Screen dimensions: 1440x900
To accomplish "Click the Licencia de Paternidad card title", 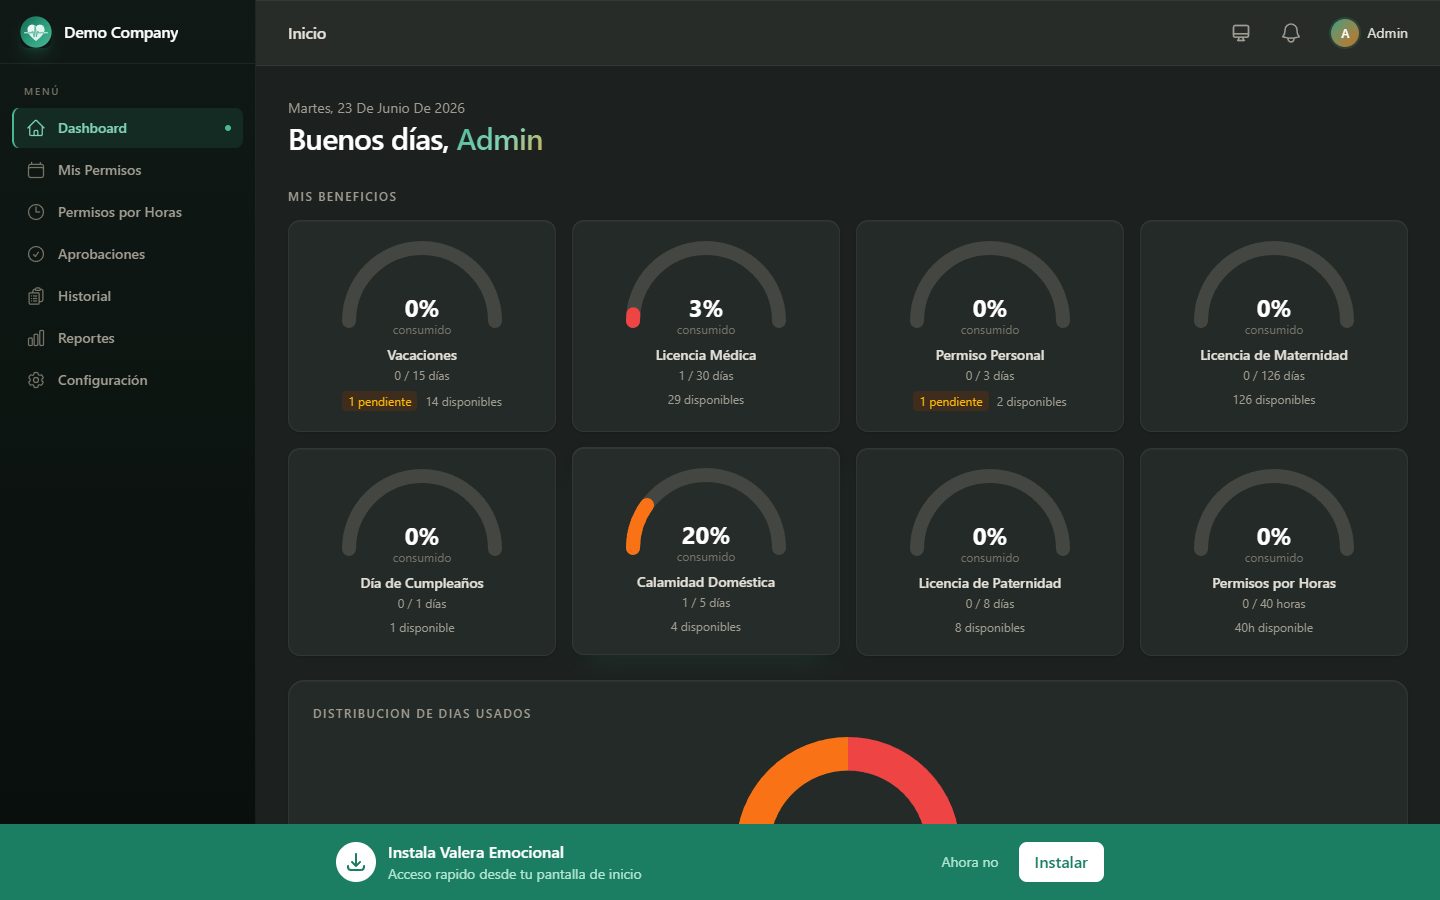I will [x=990, y=583].
